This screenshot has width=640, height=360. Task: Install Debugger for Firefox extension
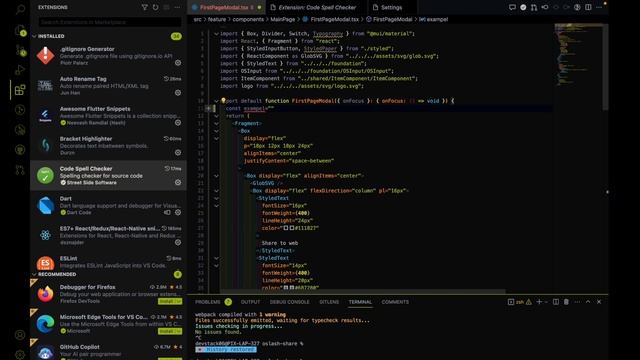pyautogui.click(x=170, y=301)
